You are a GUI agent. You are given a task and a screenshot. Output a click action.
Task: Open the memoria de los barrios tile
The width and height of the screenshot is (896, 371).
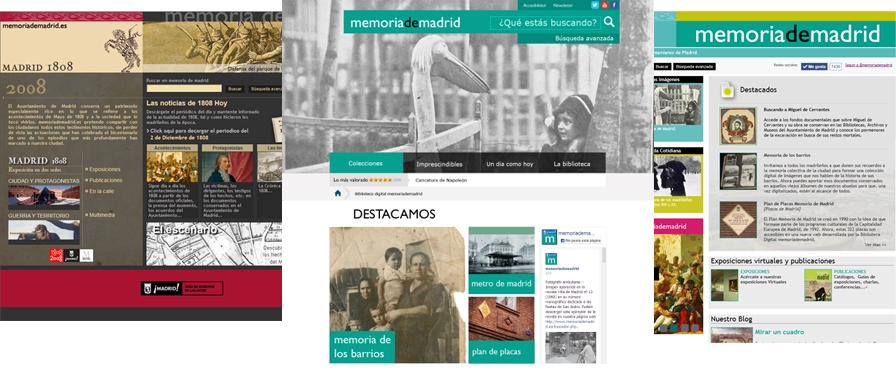pos(397,295)
